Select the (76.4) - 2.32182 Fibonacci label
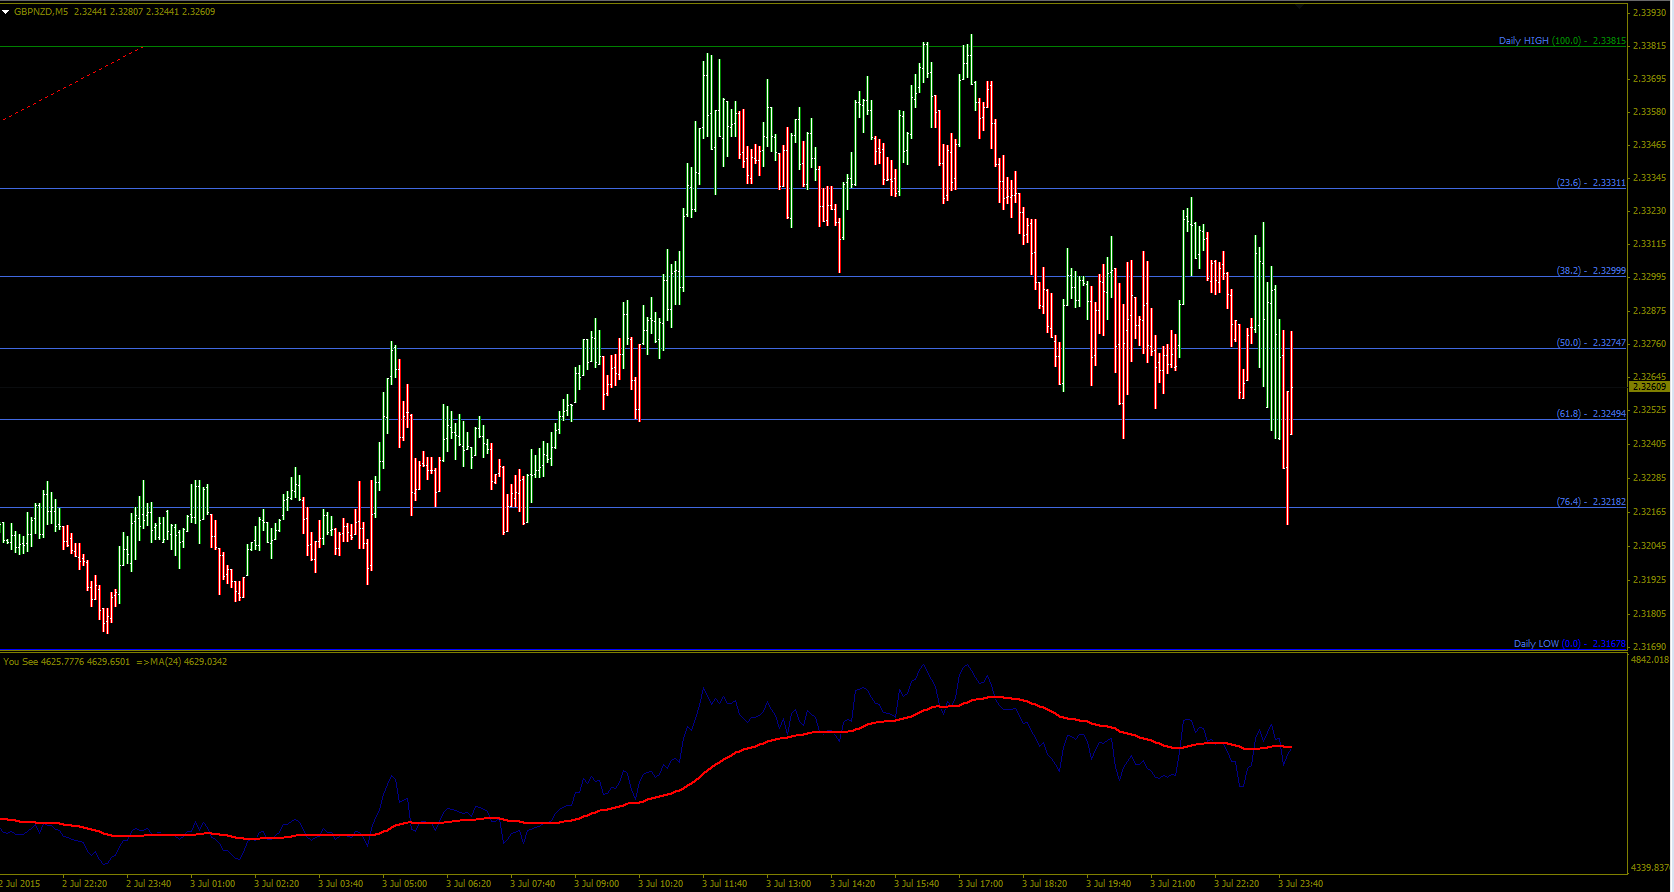Viewport: 1674px width, 892px height. (1591, 502)
